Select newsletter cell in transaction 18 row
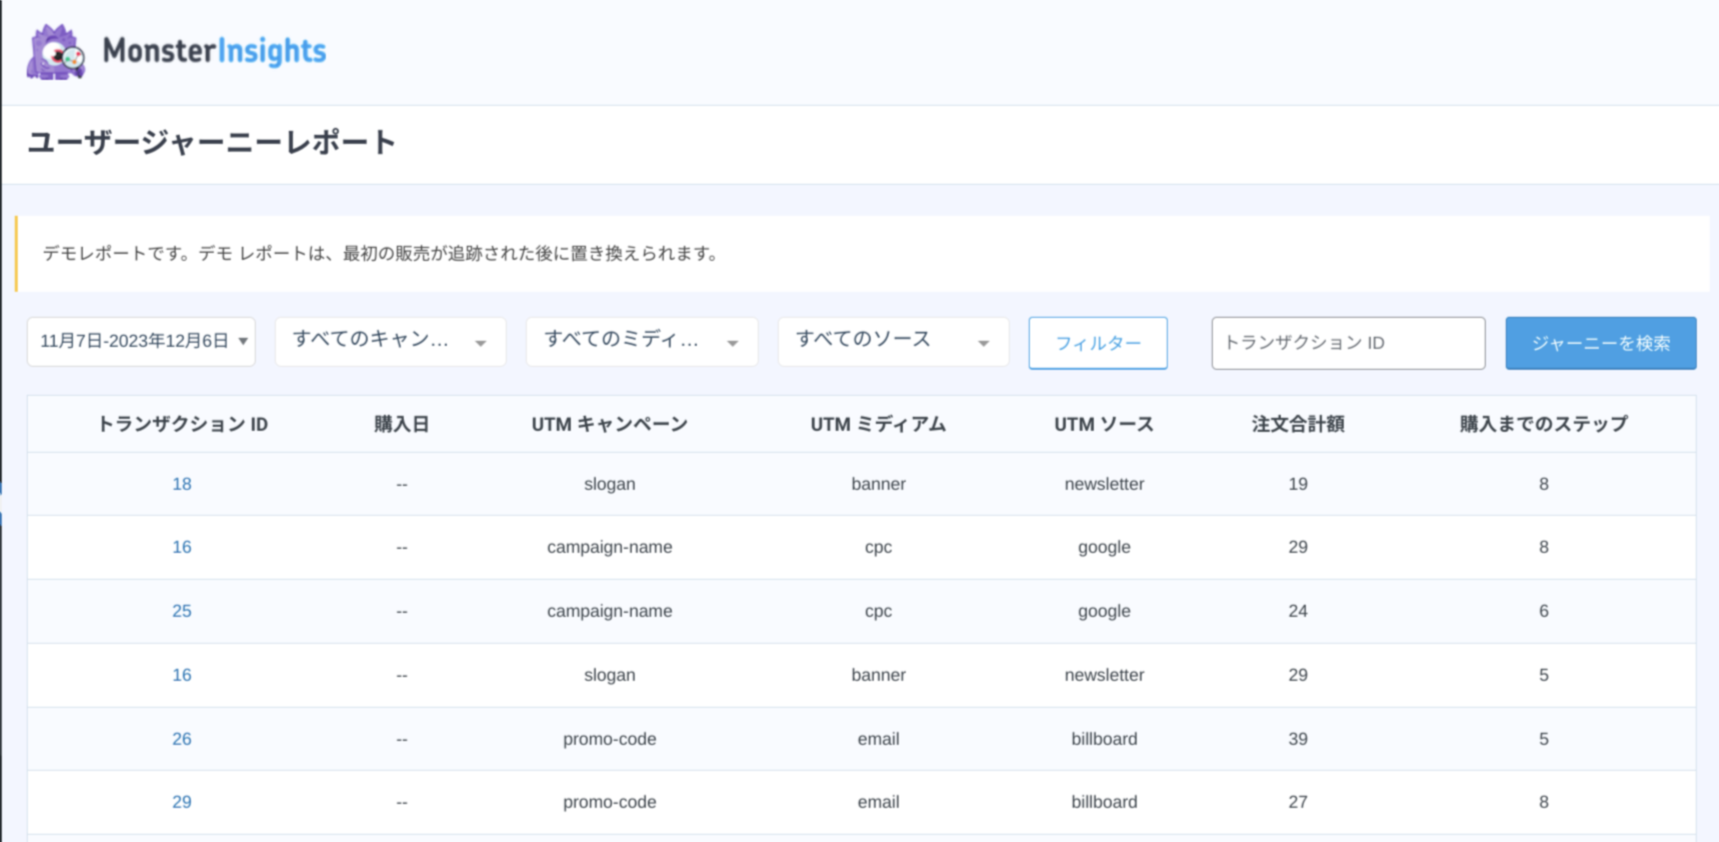The width and height of the screenshot is (1719, 842). pyautogui.click(x=1104, y=484)
